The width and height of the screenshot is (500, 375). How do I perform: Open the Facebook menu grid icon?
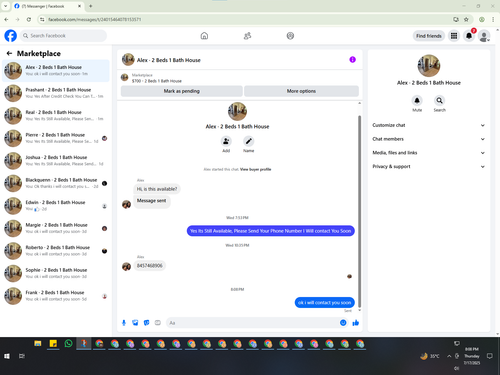point(454,36)
